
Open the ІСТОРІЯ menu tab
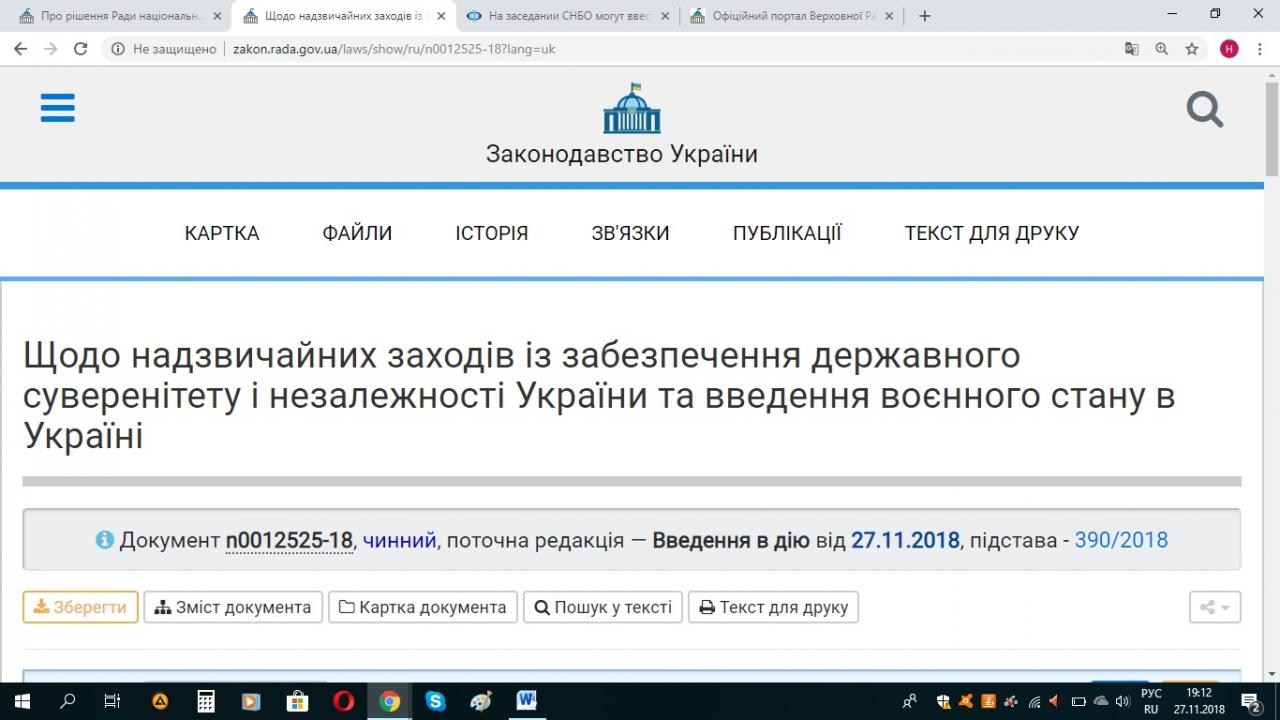tap(491, 233)
